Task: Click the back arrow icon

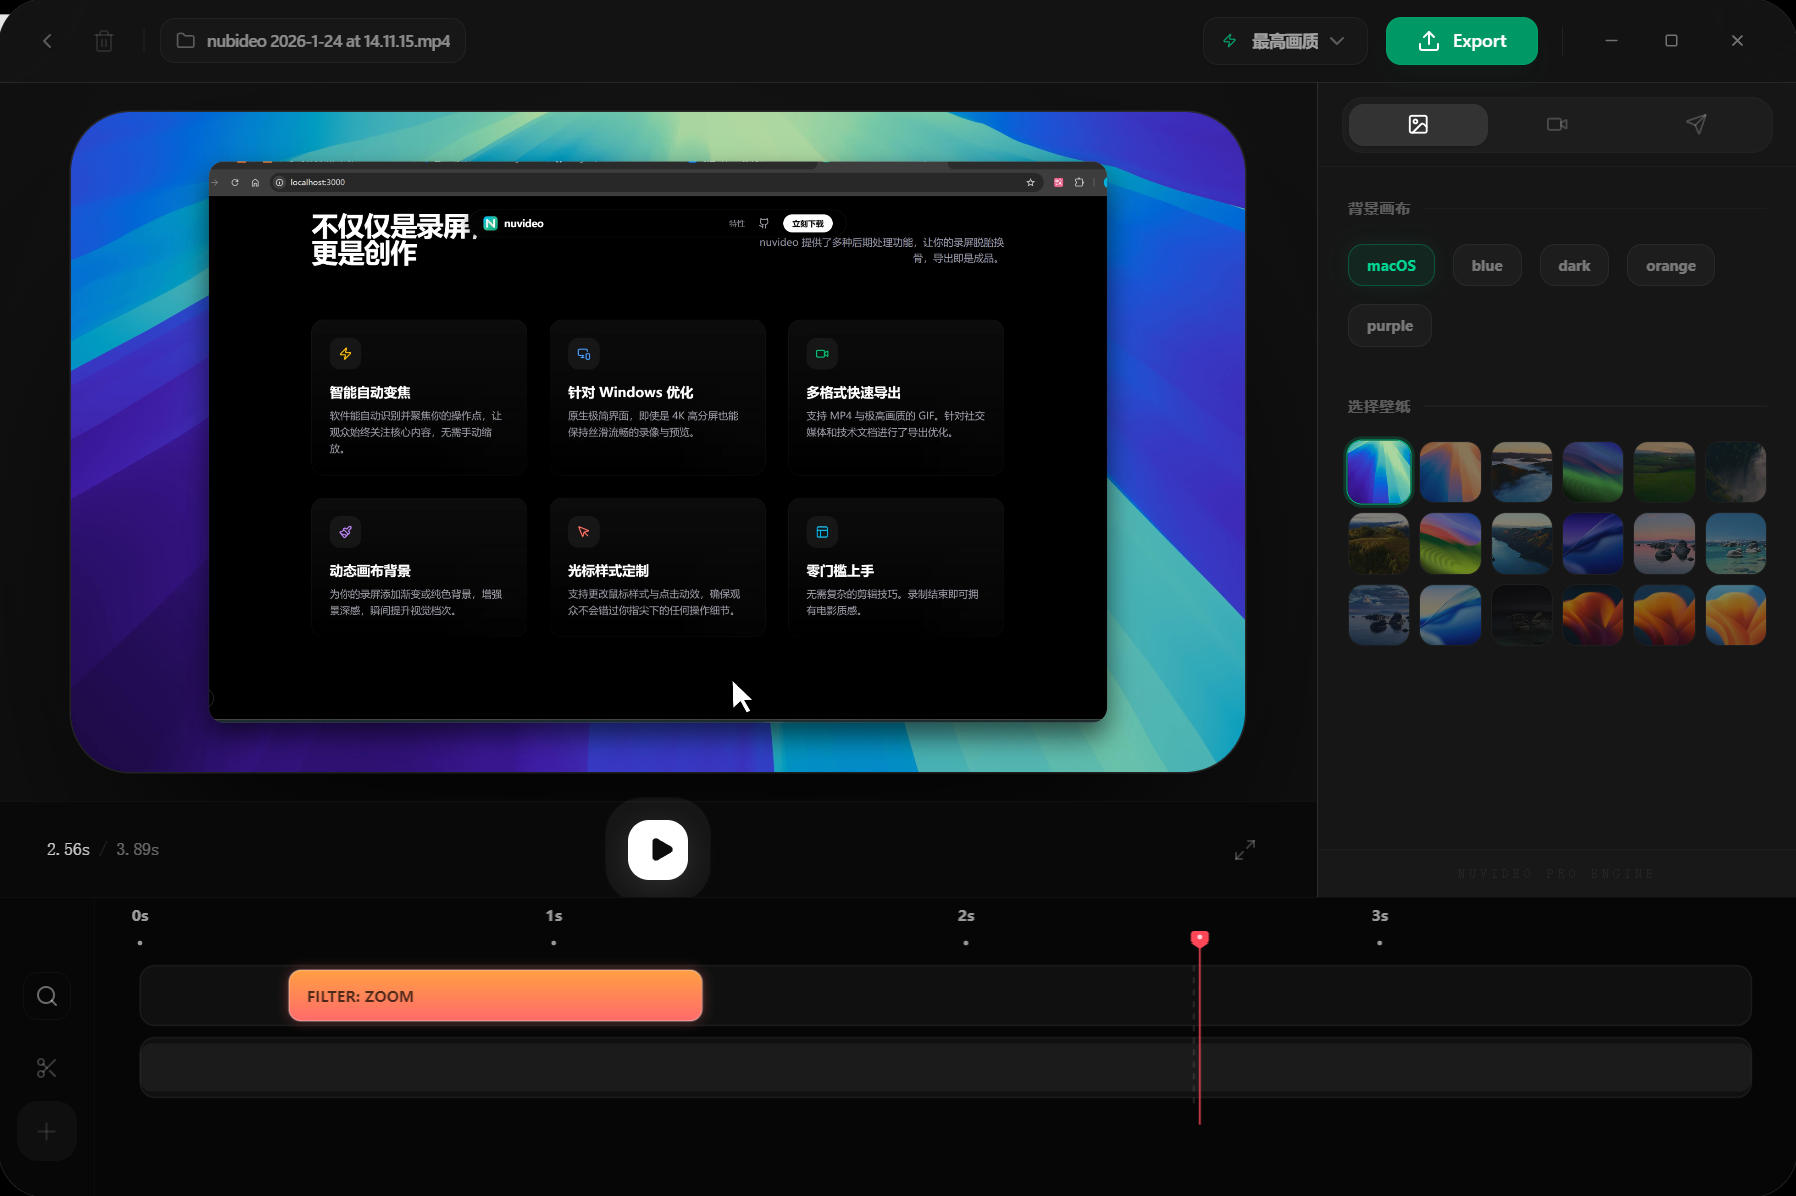Action: [47, 41]
